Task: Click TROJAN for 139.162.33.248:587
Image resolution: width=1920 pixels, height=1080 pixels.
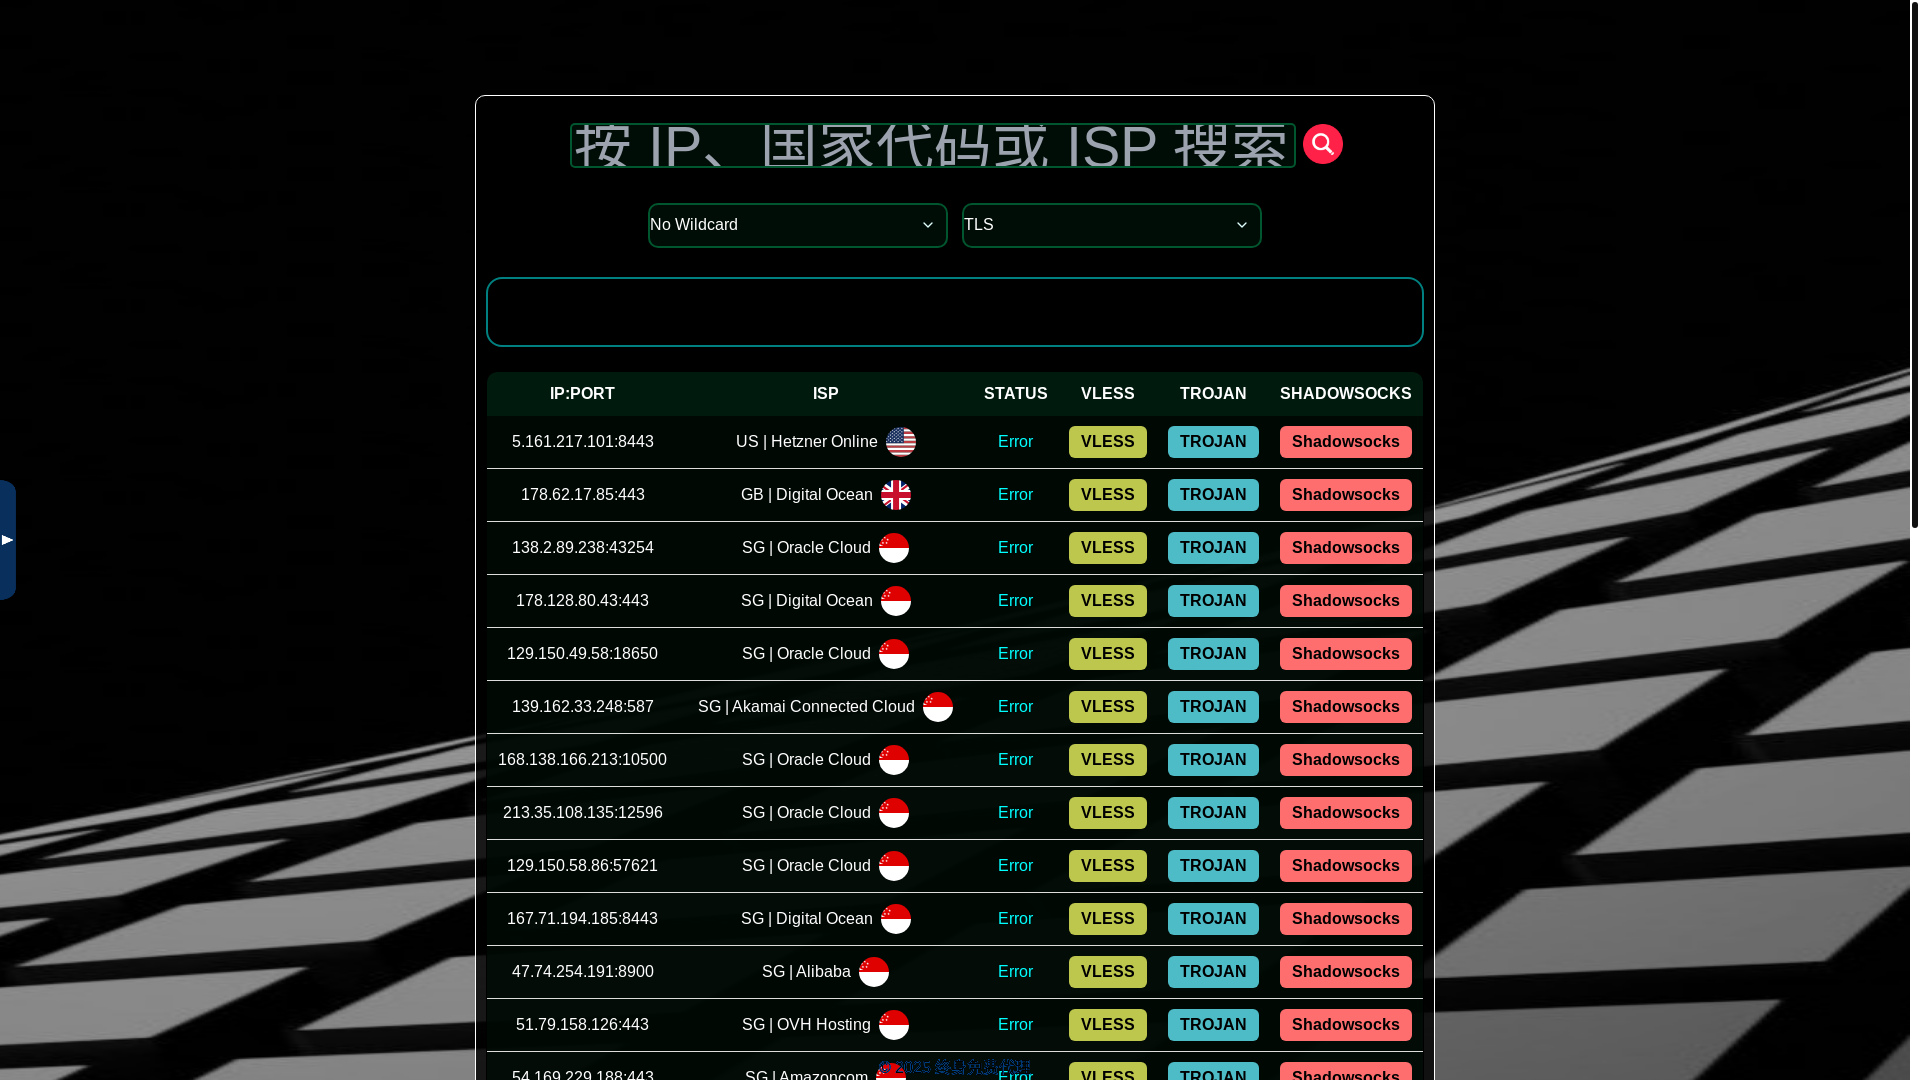Action: (x=1212, y=707)
